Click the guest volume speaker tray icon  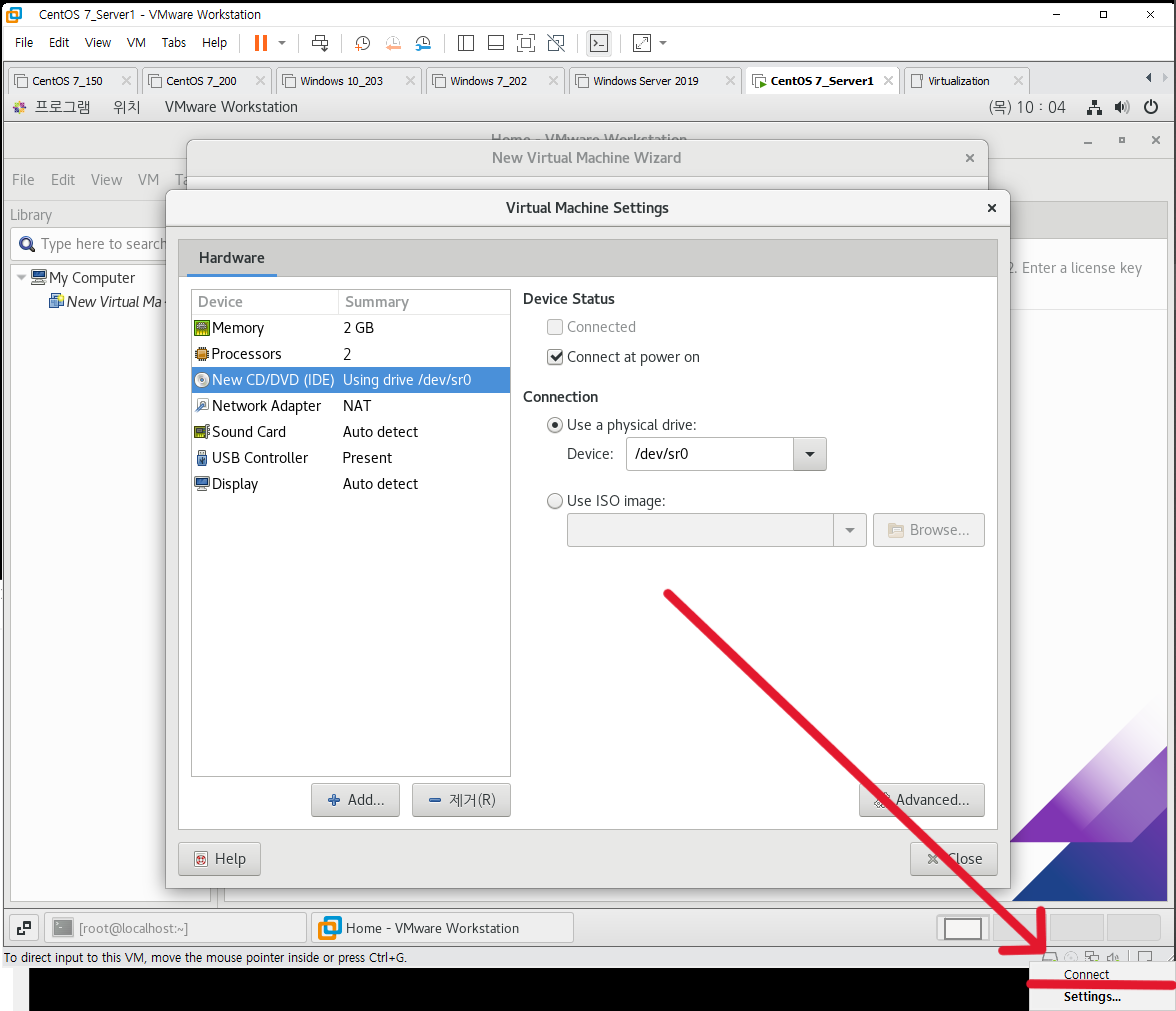tap(1122, 107)
